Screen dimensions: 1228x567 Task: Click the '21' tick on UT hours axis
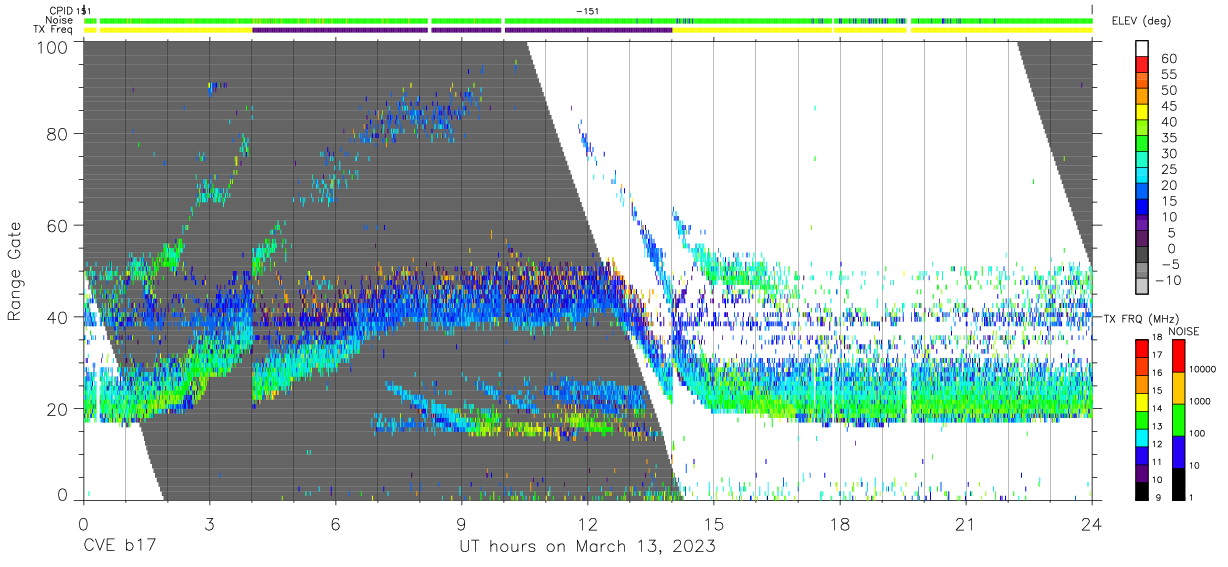(965, 523)
